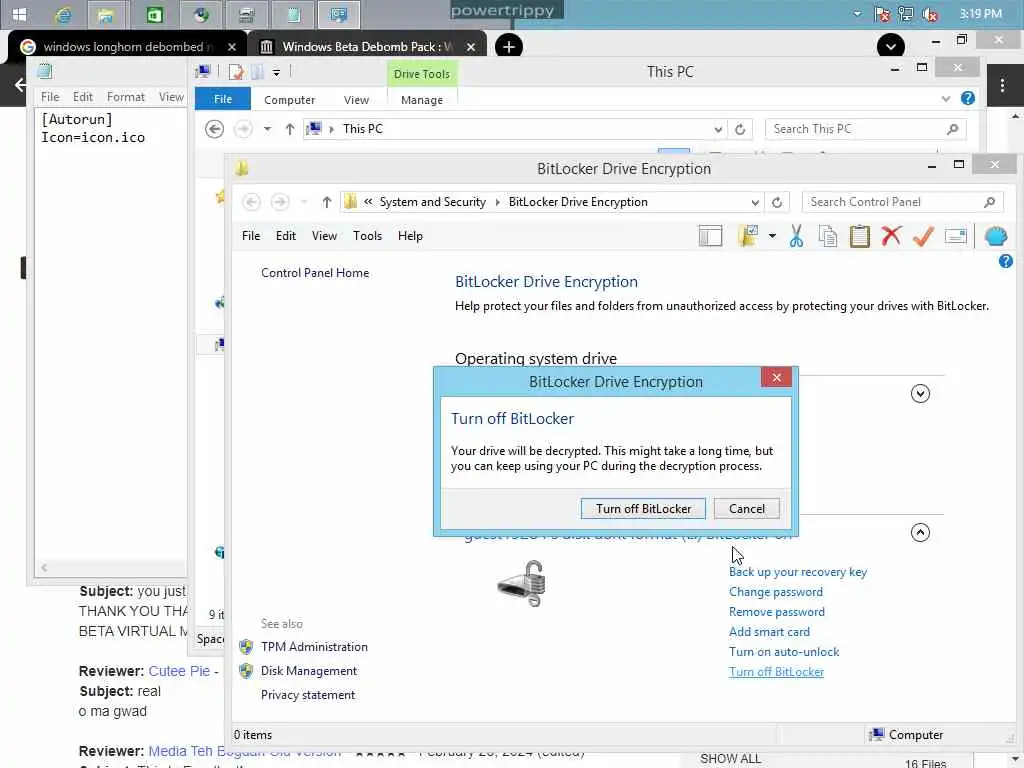Open File tab in This PC ribbon
The image size is (1024, 768).
tap(223, 99)
